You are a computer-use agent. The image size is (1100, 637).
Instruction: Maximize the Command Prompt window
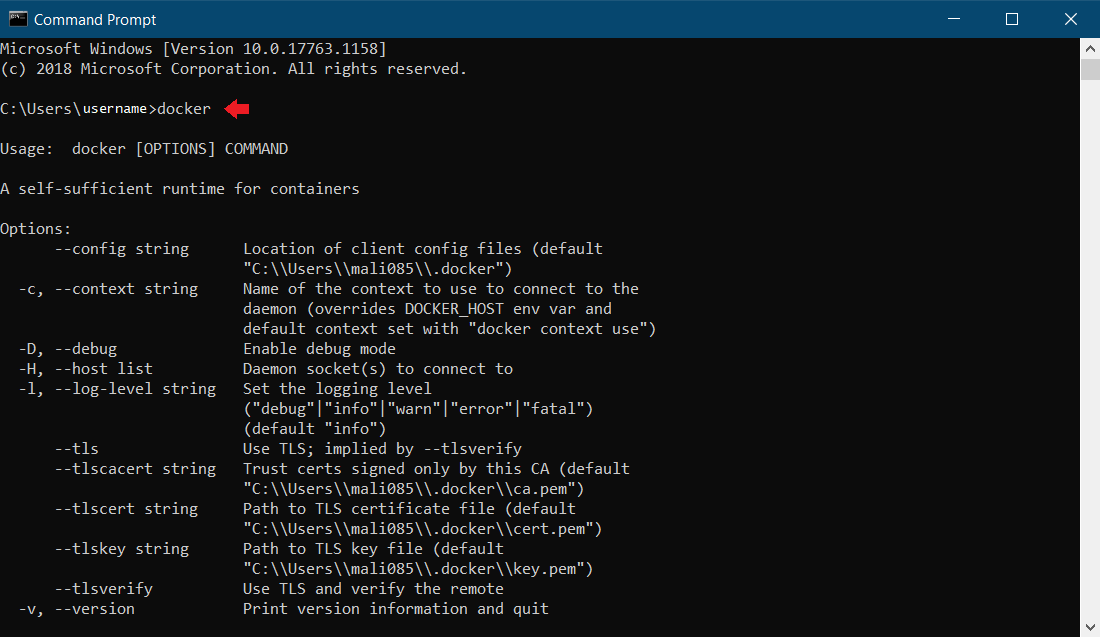[x=1012, y=19]
